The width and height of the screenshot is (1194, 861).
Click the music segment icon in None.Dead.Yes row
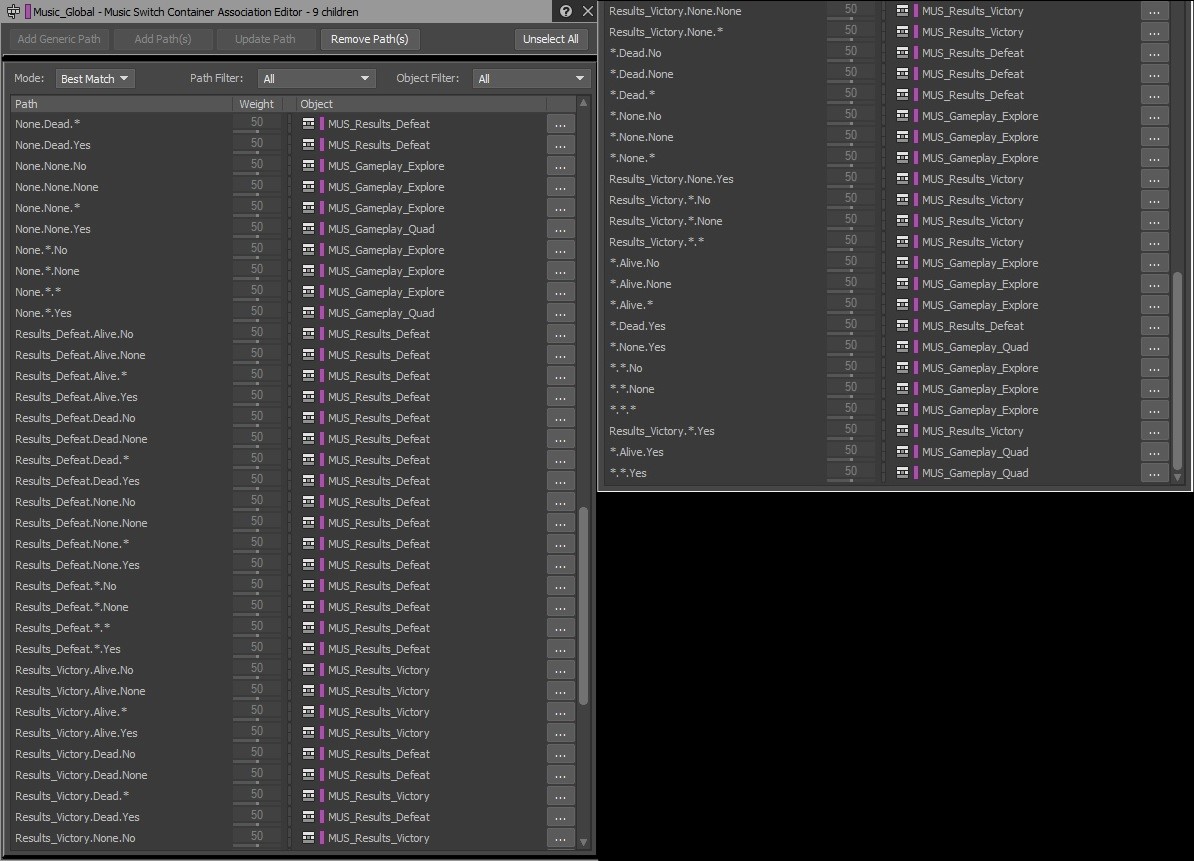[309, 145]
